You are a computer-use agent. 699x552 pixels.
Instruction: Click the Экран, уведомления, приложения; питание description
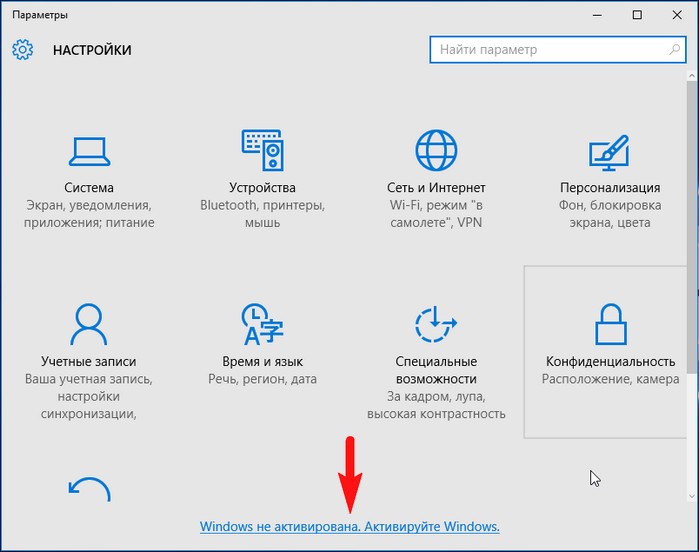point(89,214)
